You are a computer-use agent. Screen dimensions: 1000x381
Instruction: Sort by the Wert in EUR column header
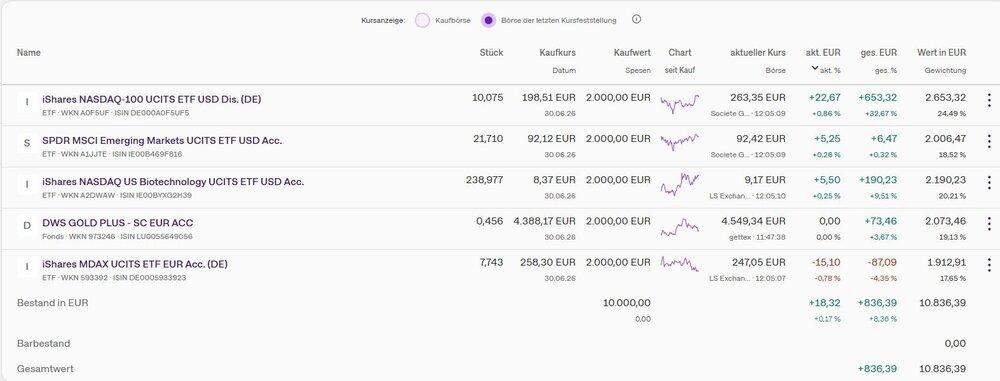(941, 52)
